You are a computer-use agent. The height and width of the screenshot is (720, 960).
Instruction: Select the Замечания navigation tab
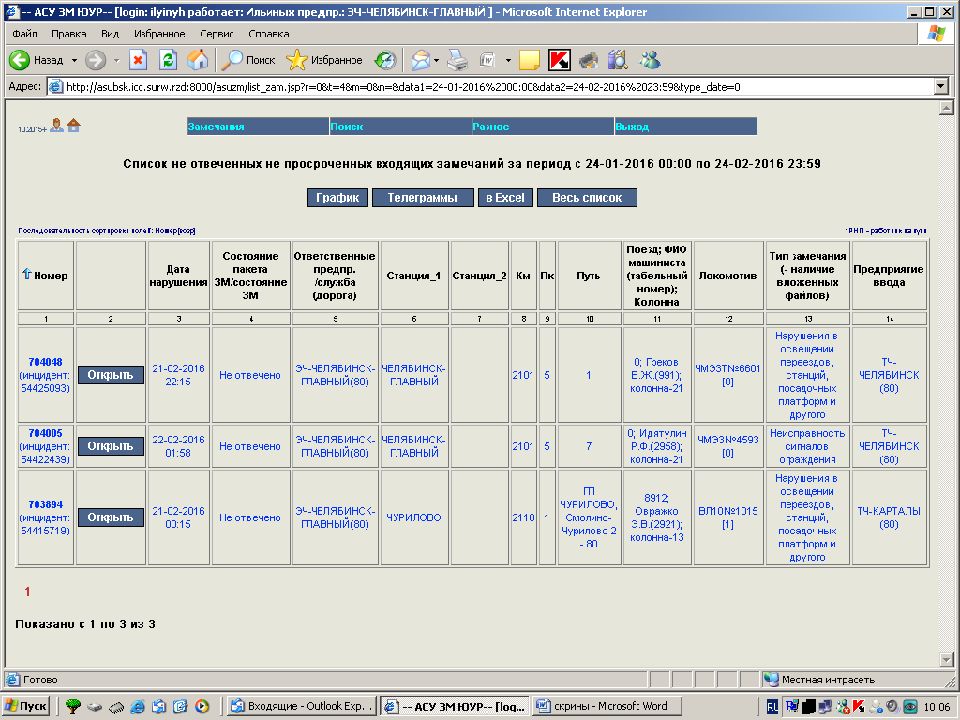coord(258,126)
